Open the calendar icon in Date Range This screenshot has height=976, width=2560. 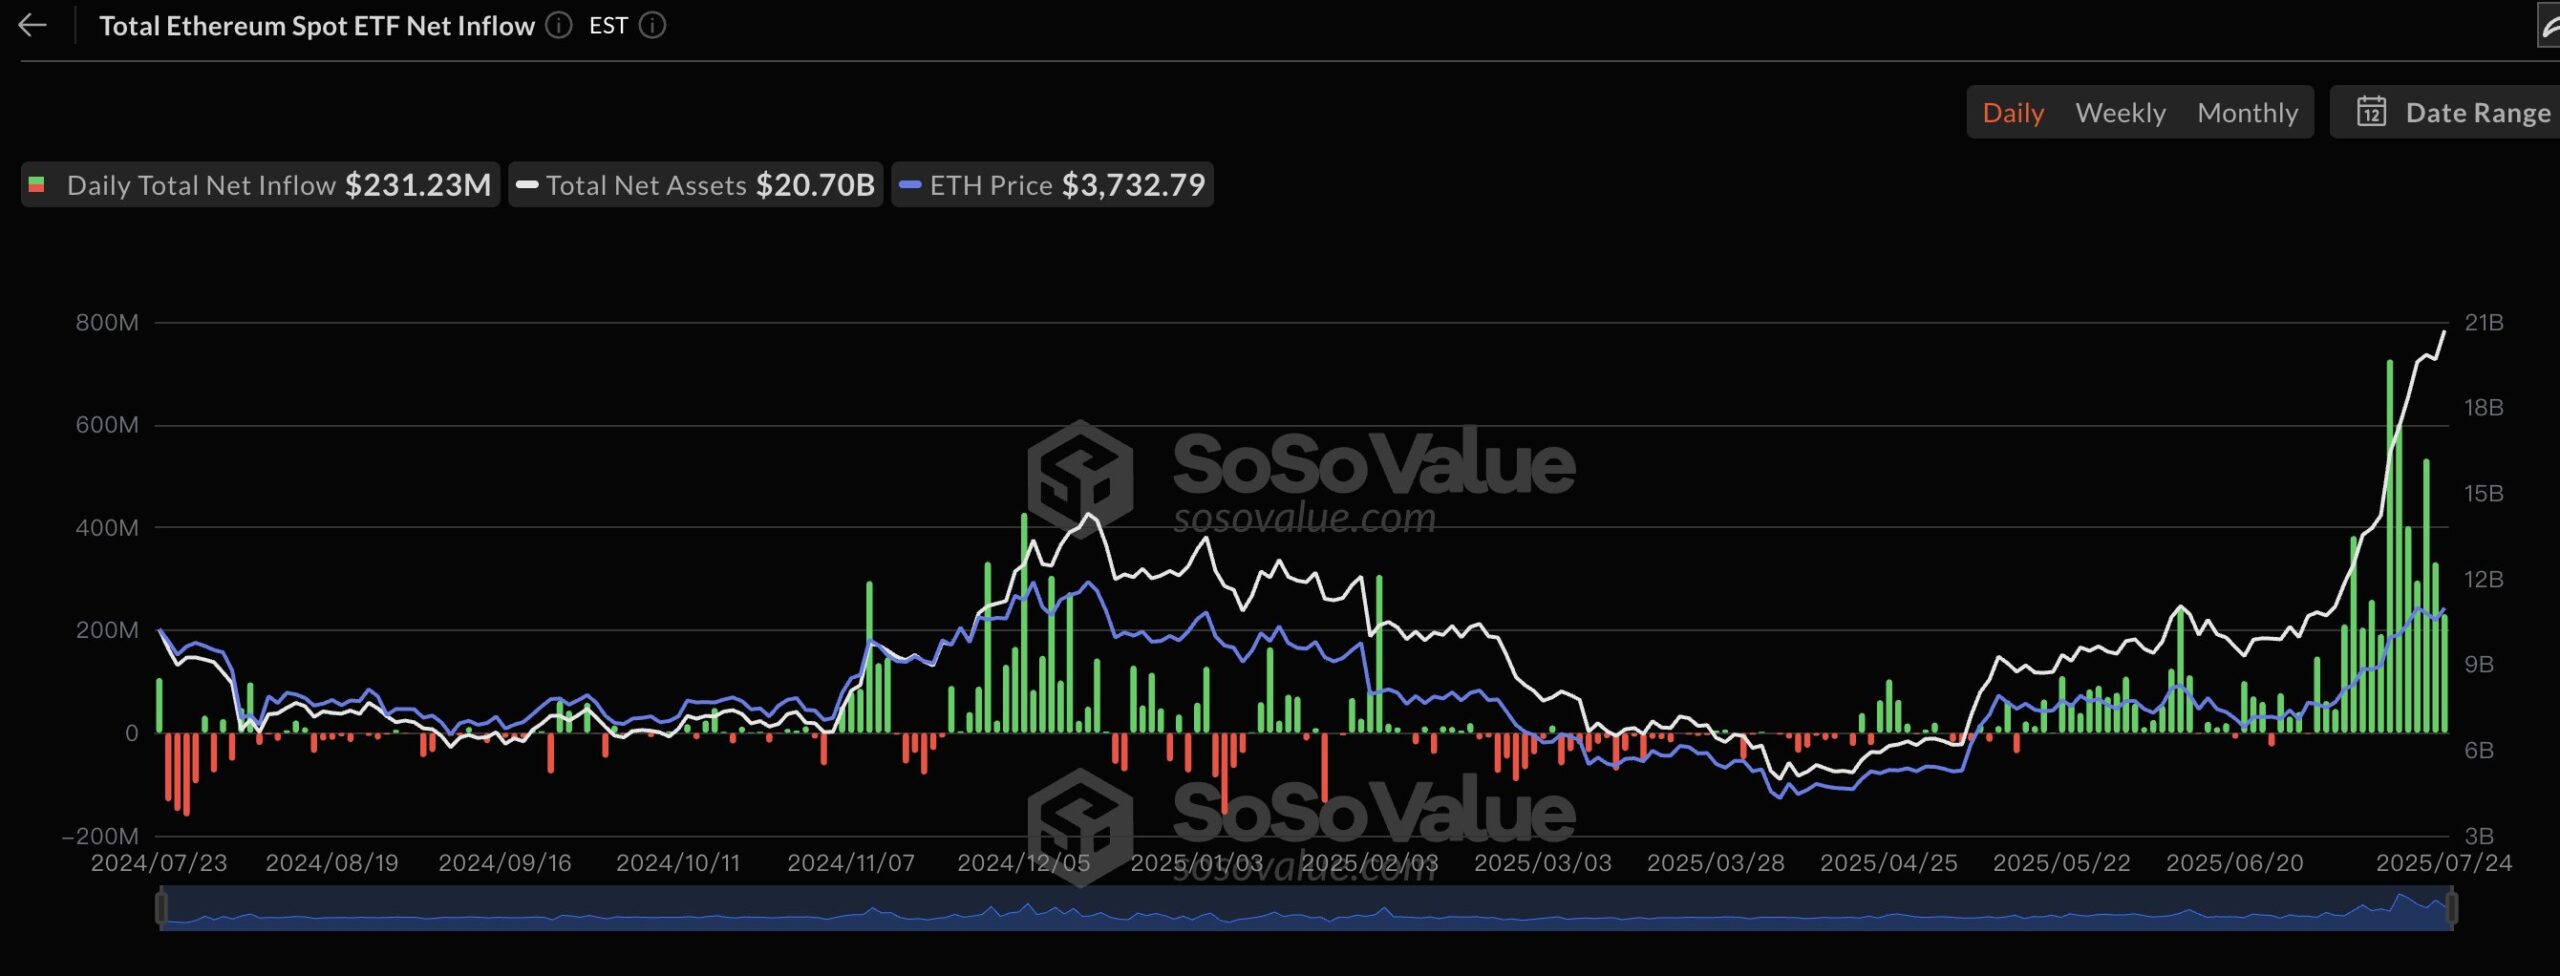pos(2371,111)
